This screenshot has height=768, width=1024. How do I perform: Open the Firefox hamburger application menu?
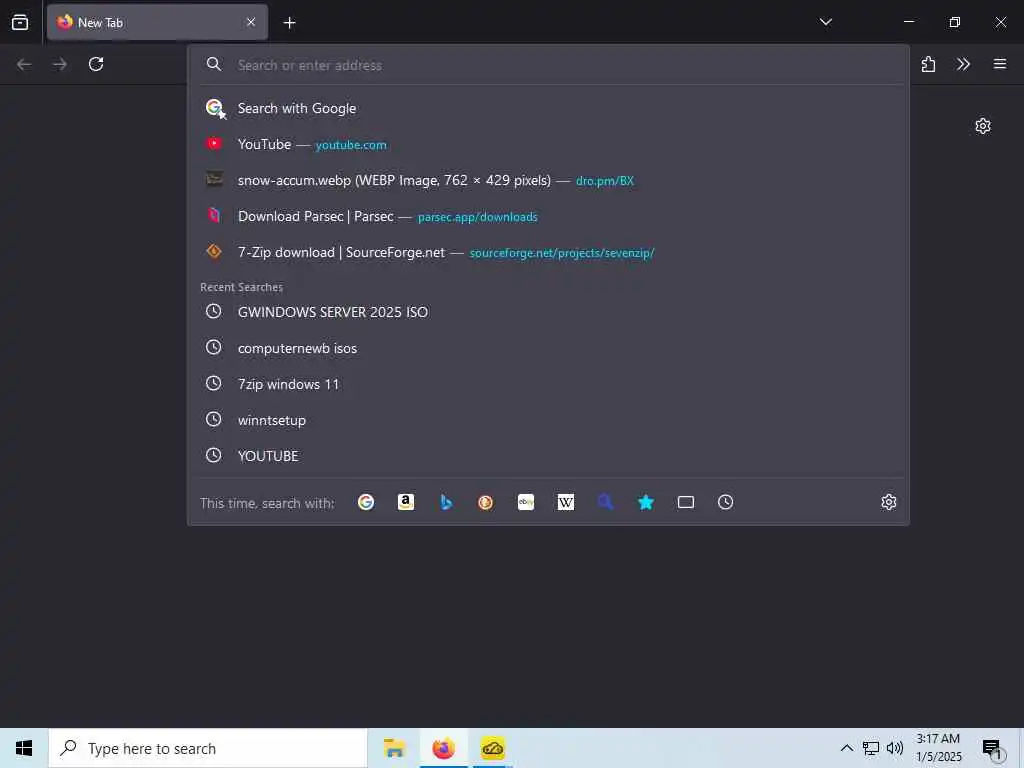pos(1000,64)
